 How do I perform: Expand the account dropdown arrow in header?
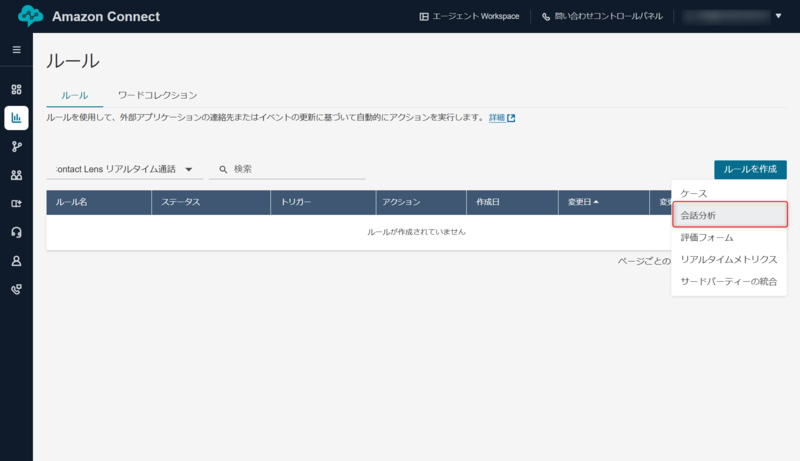779,16
